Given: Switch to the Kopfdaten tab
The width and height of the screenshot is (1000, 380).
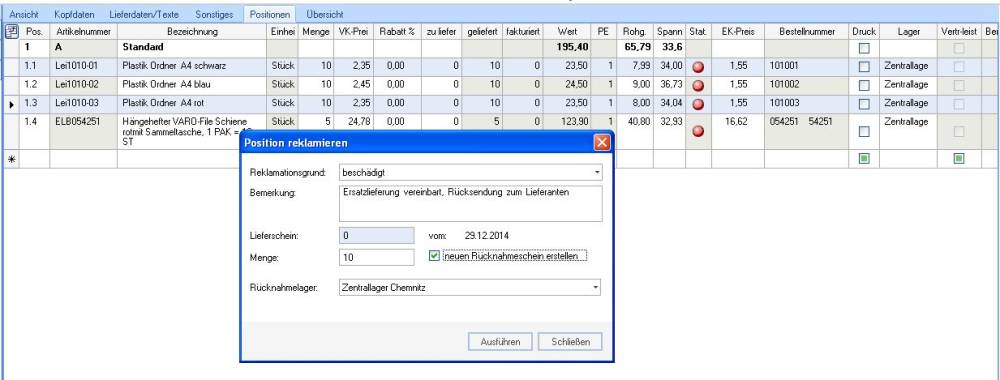Looking at the screenshot, I should (x=75, y=14).
